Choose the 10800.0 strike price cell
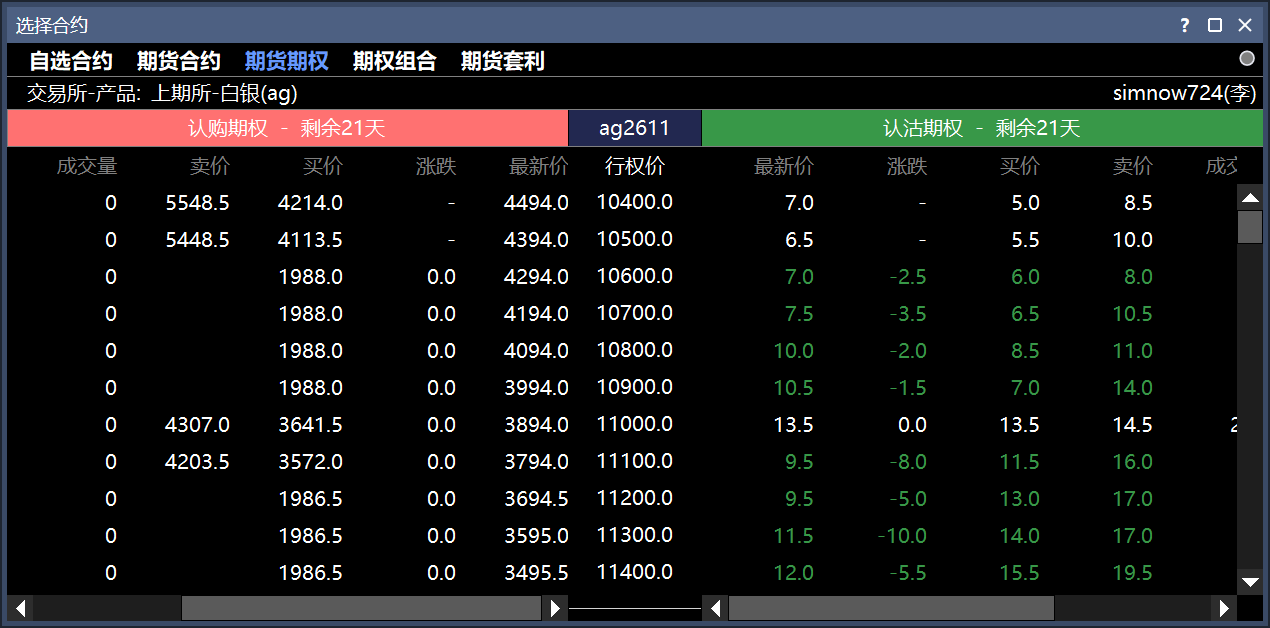Image resolution: width=1270 pixels, height=628 pixels. [x=635, y=350]
